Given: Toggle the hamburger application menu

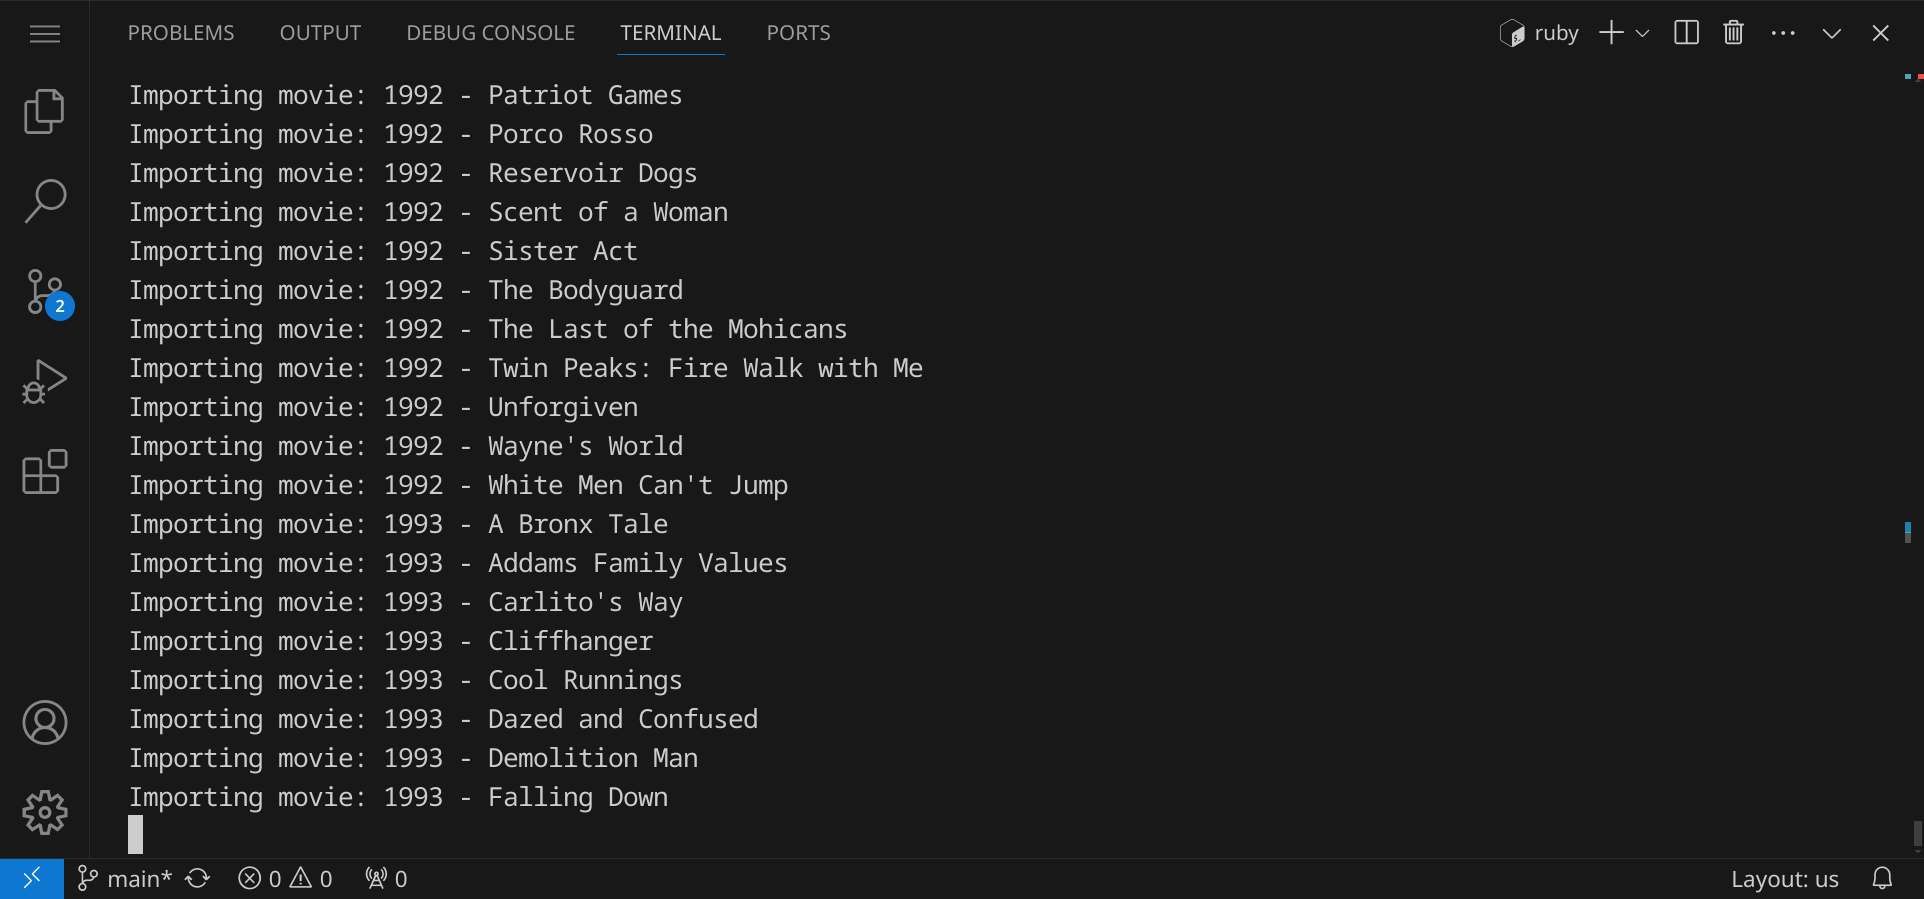Looking at the screenshot, I should (x=44, y=34).
